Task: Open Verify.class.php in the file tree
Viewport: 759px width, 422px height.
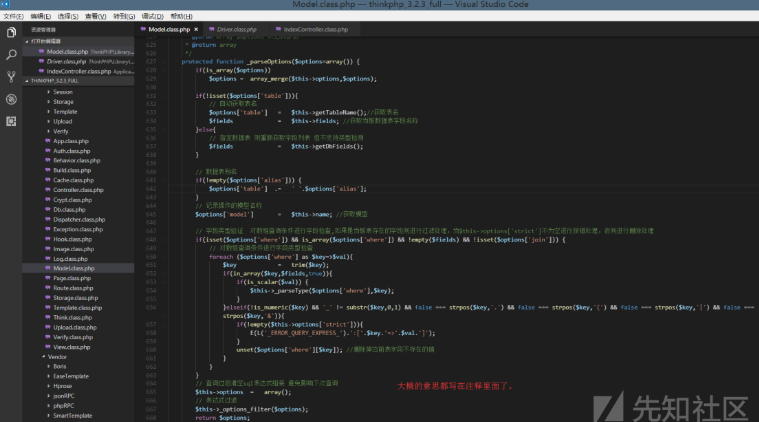Action: click(73, 337)
